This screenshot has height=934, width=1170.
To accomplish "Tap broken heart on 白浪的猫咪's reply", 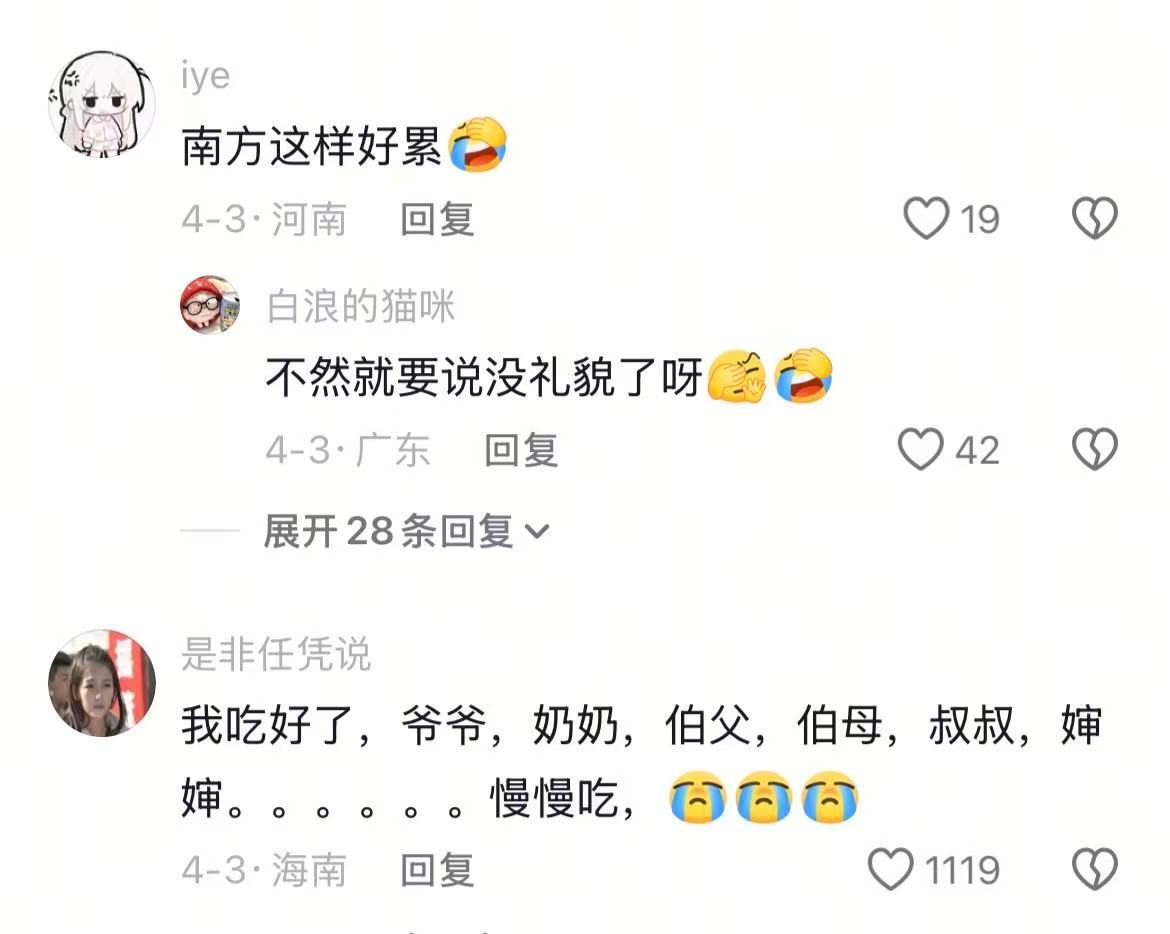I will pyautogui.click(x=1095, y=449).
